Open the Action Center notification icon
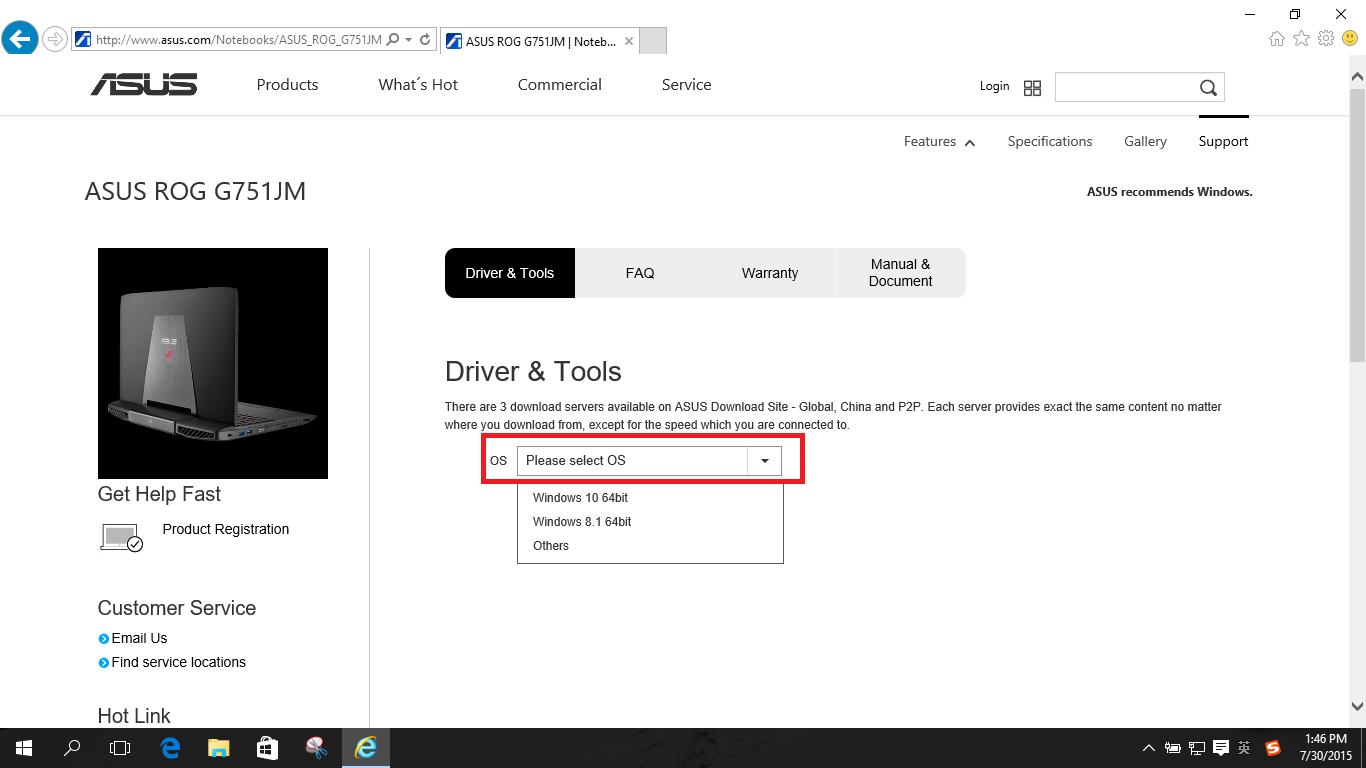 click(1220, 748)
